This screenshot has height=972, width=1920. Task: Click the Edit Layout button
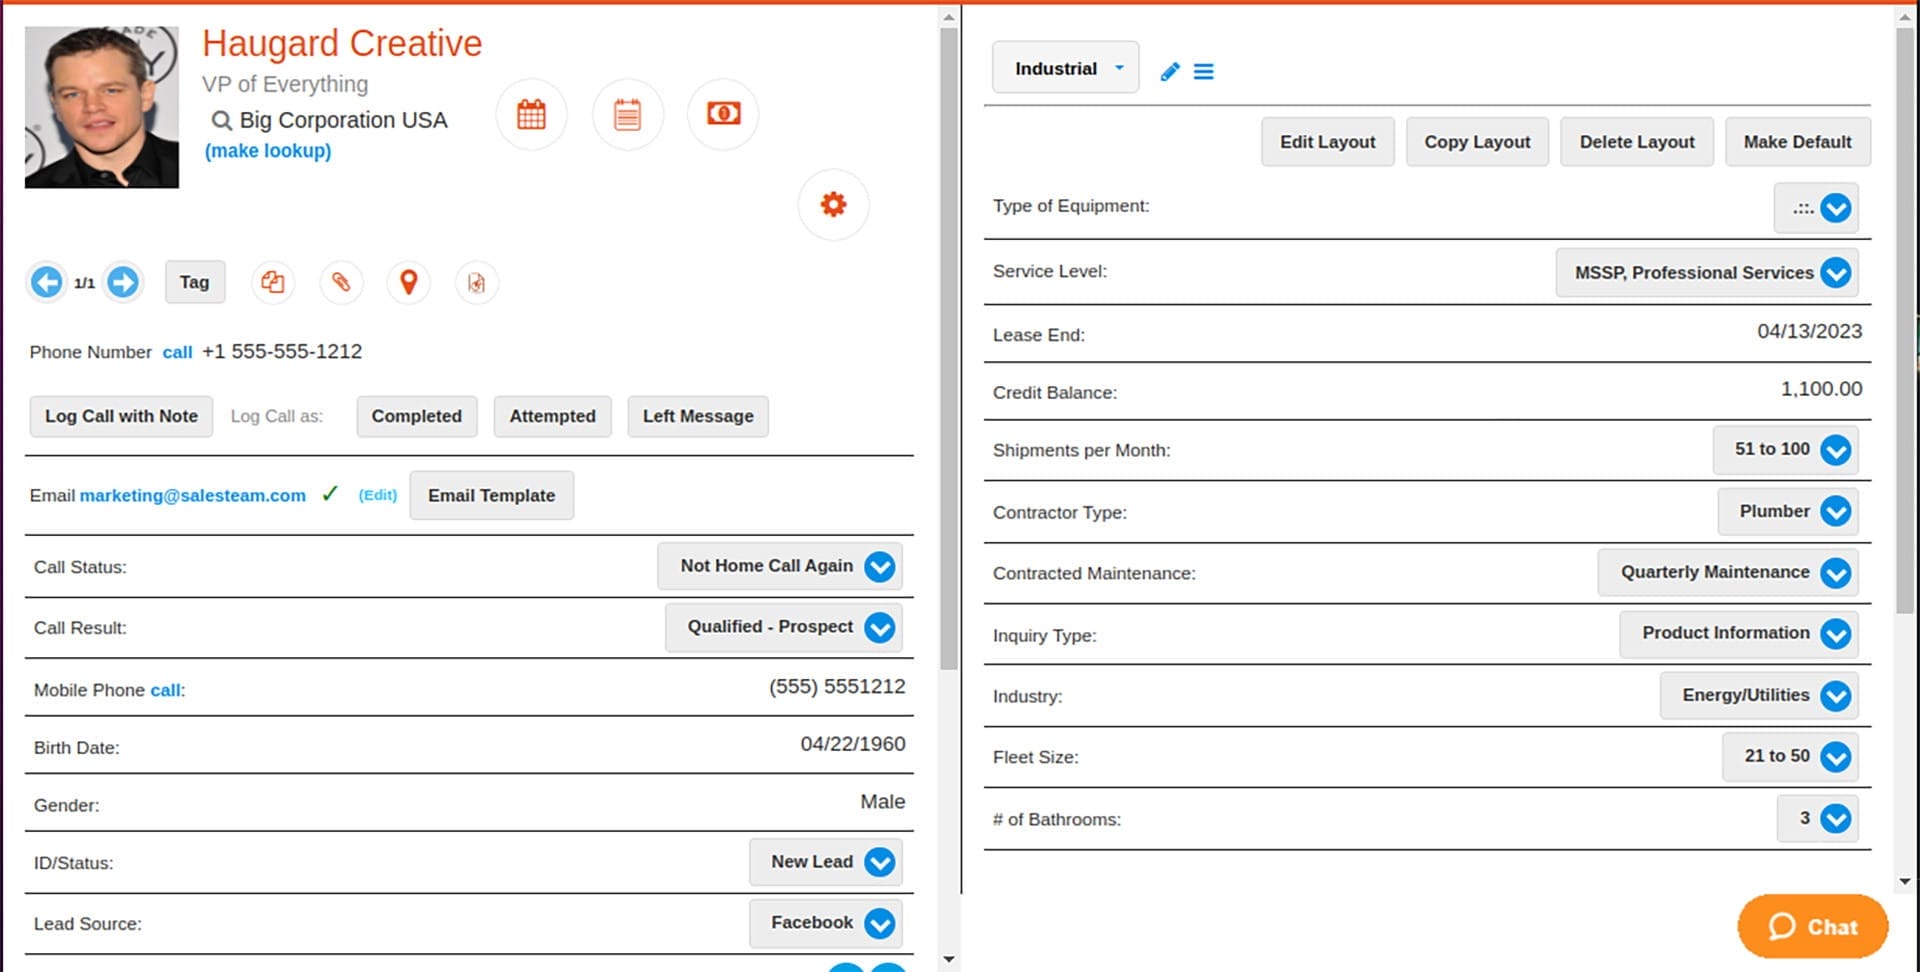click(x=1327, y=142)
